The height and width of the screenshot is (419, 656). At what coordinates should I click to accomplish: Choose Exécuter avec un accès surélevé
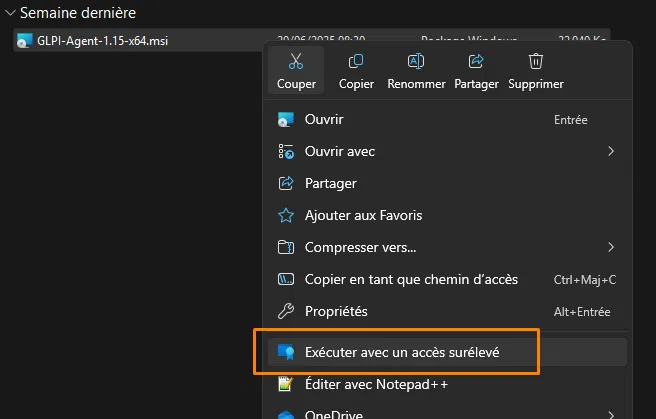point(447,352)
